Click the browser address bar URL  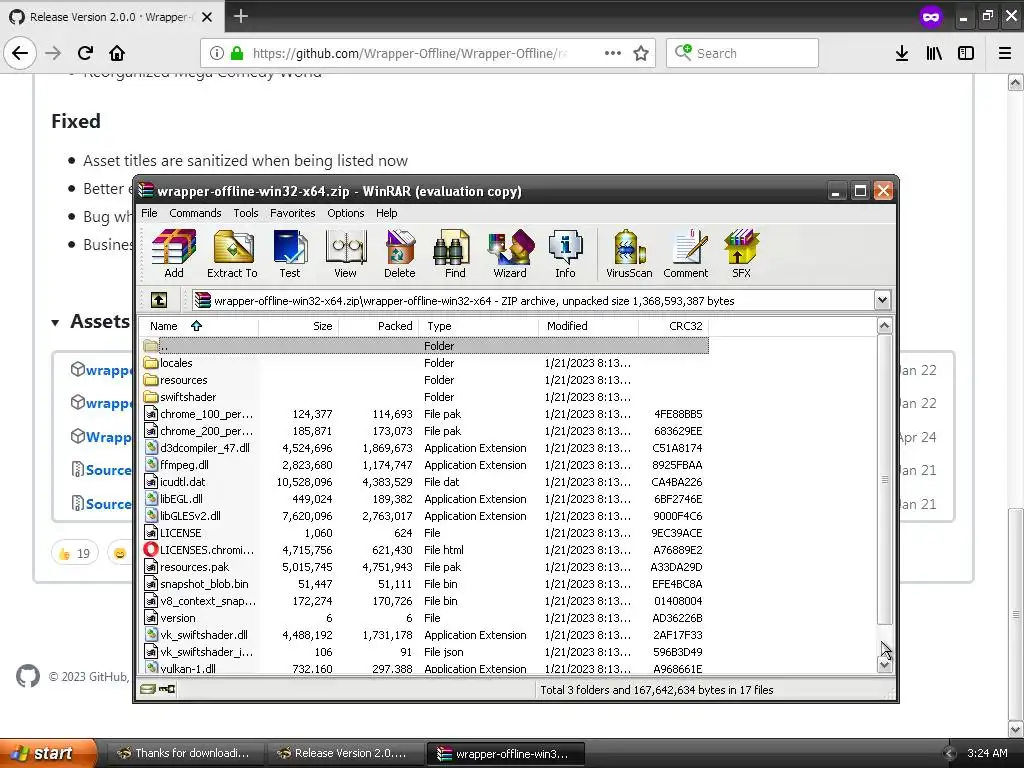409,54
